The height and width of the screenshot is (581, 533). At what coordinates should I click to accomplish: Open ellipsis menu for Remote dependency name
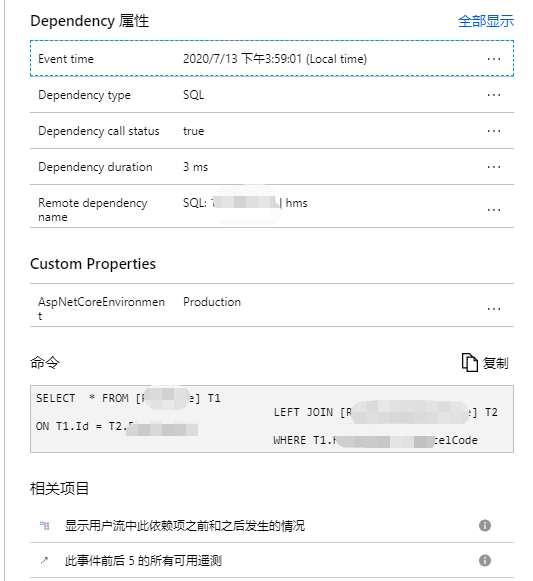[x=494, y=210]
